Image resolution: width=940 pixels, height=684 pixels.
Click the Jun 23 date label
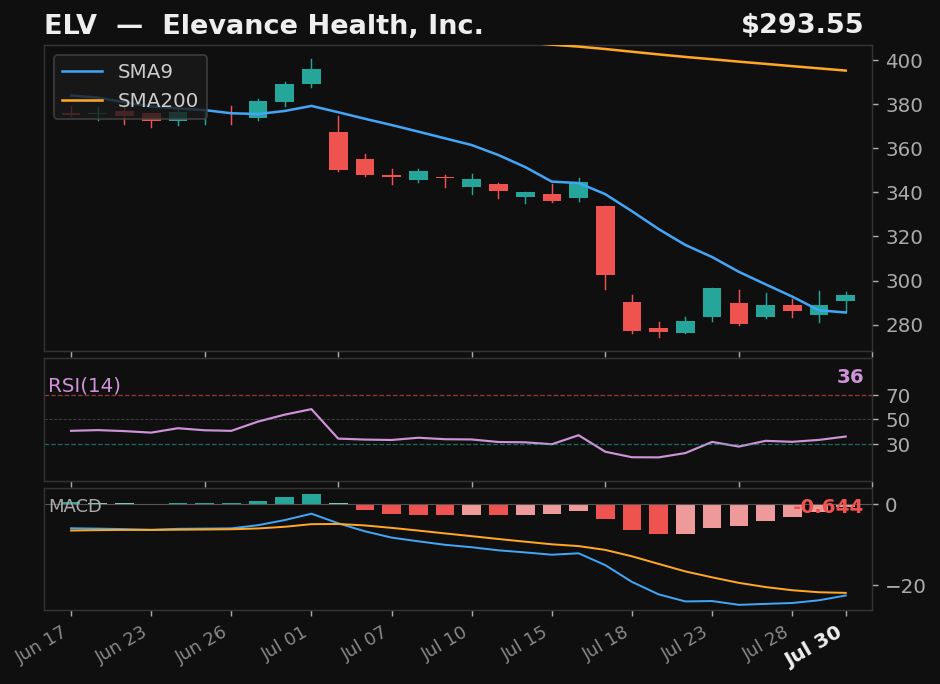pyautogui.click(x=120, y=645)
